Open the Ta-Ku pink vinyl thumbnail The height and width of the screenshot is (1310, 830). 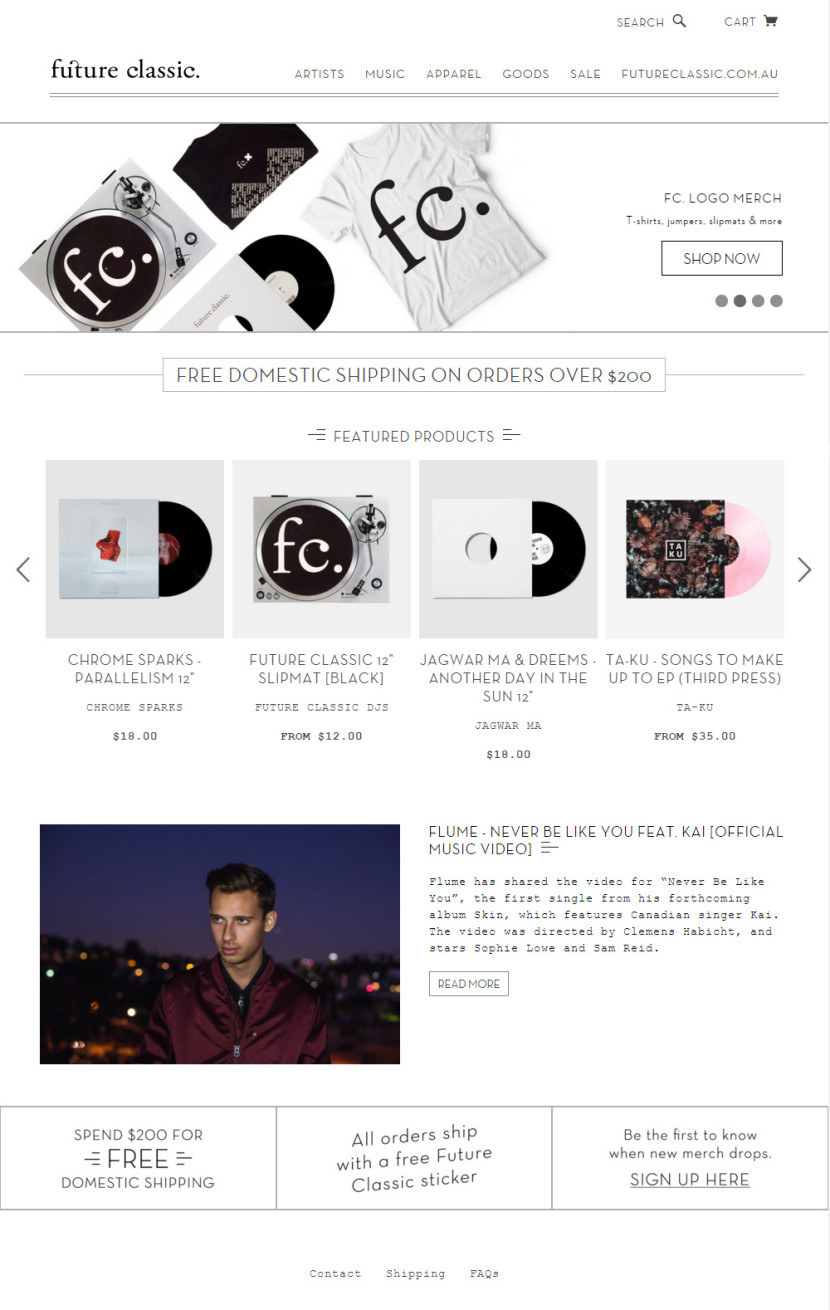click(x=695, y=549)
